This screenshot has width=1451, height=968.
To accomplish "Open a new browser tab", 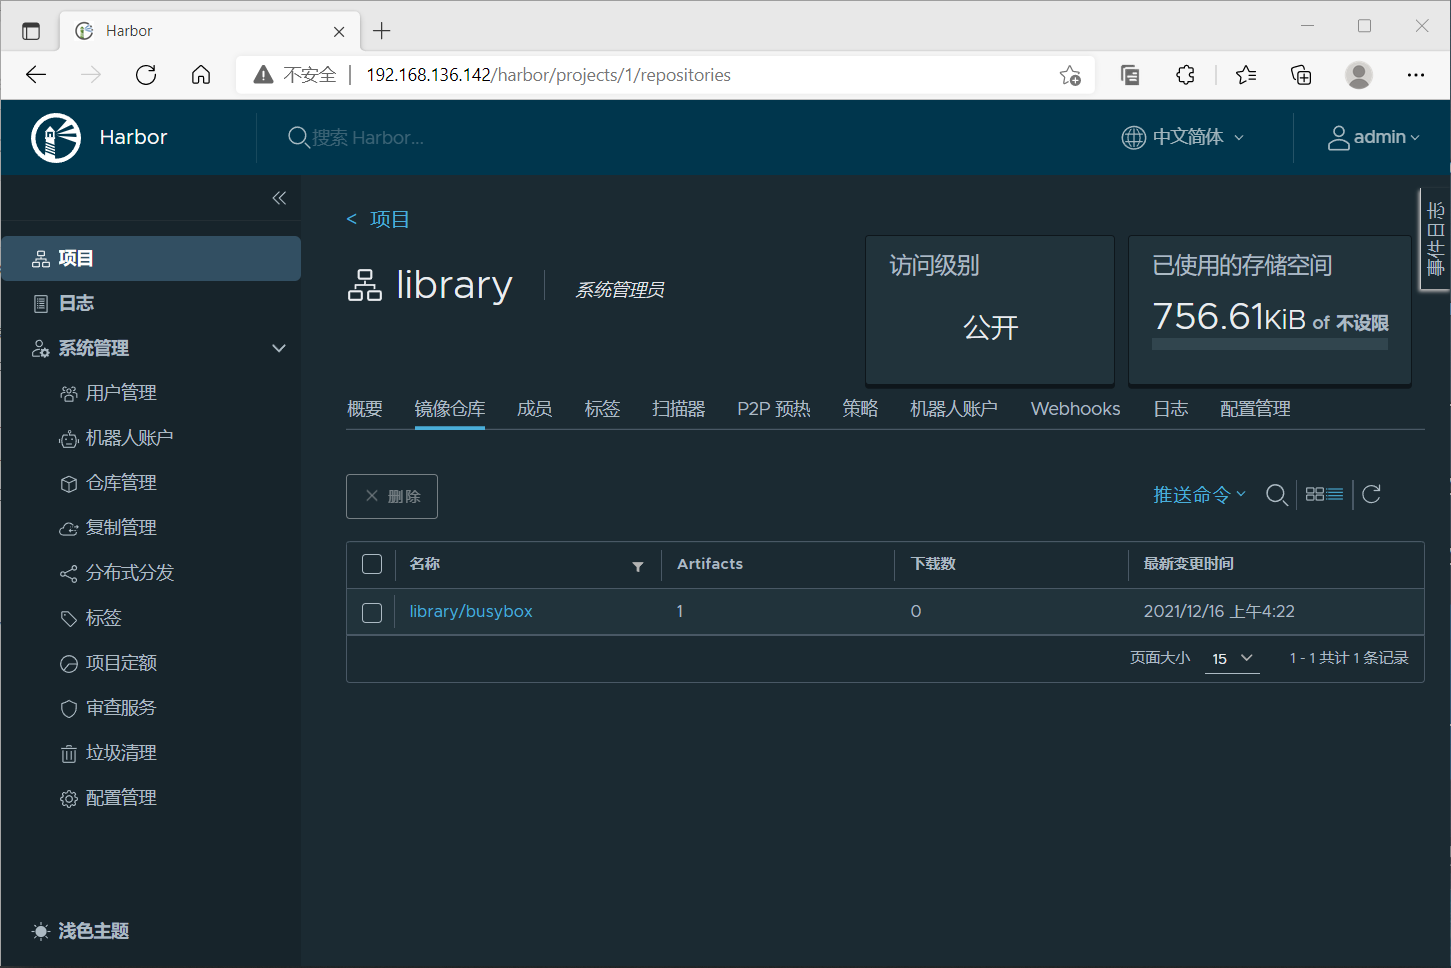I will click(x=382, y=31).
